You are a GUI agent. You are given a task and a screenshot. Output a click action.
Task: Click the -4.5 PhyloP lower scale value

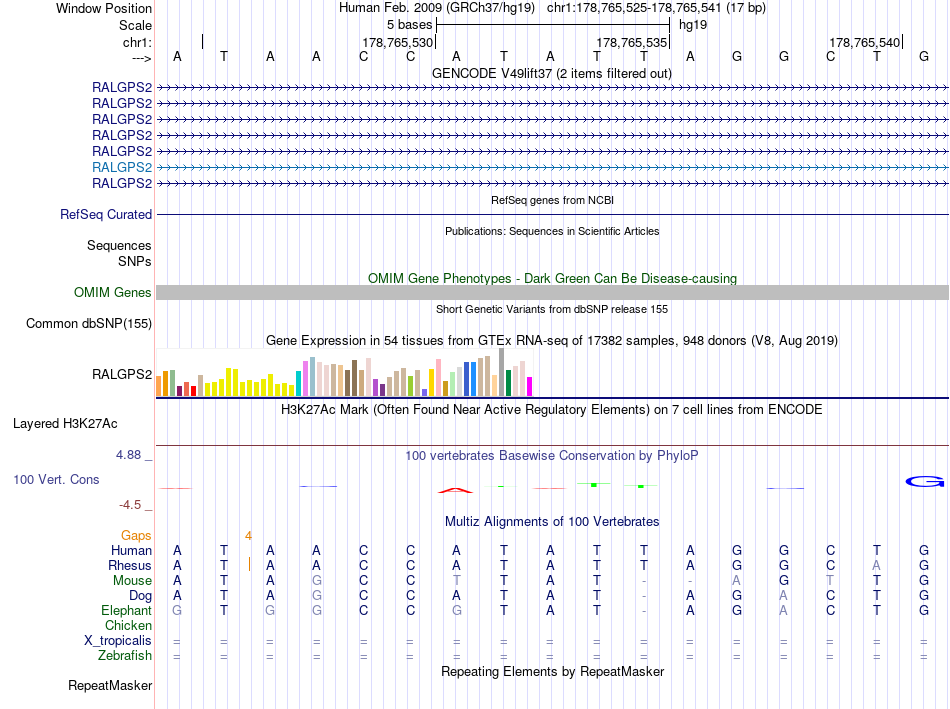click(x=130, y=505)
